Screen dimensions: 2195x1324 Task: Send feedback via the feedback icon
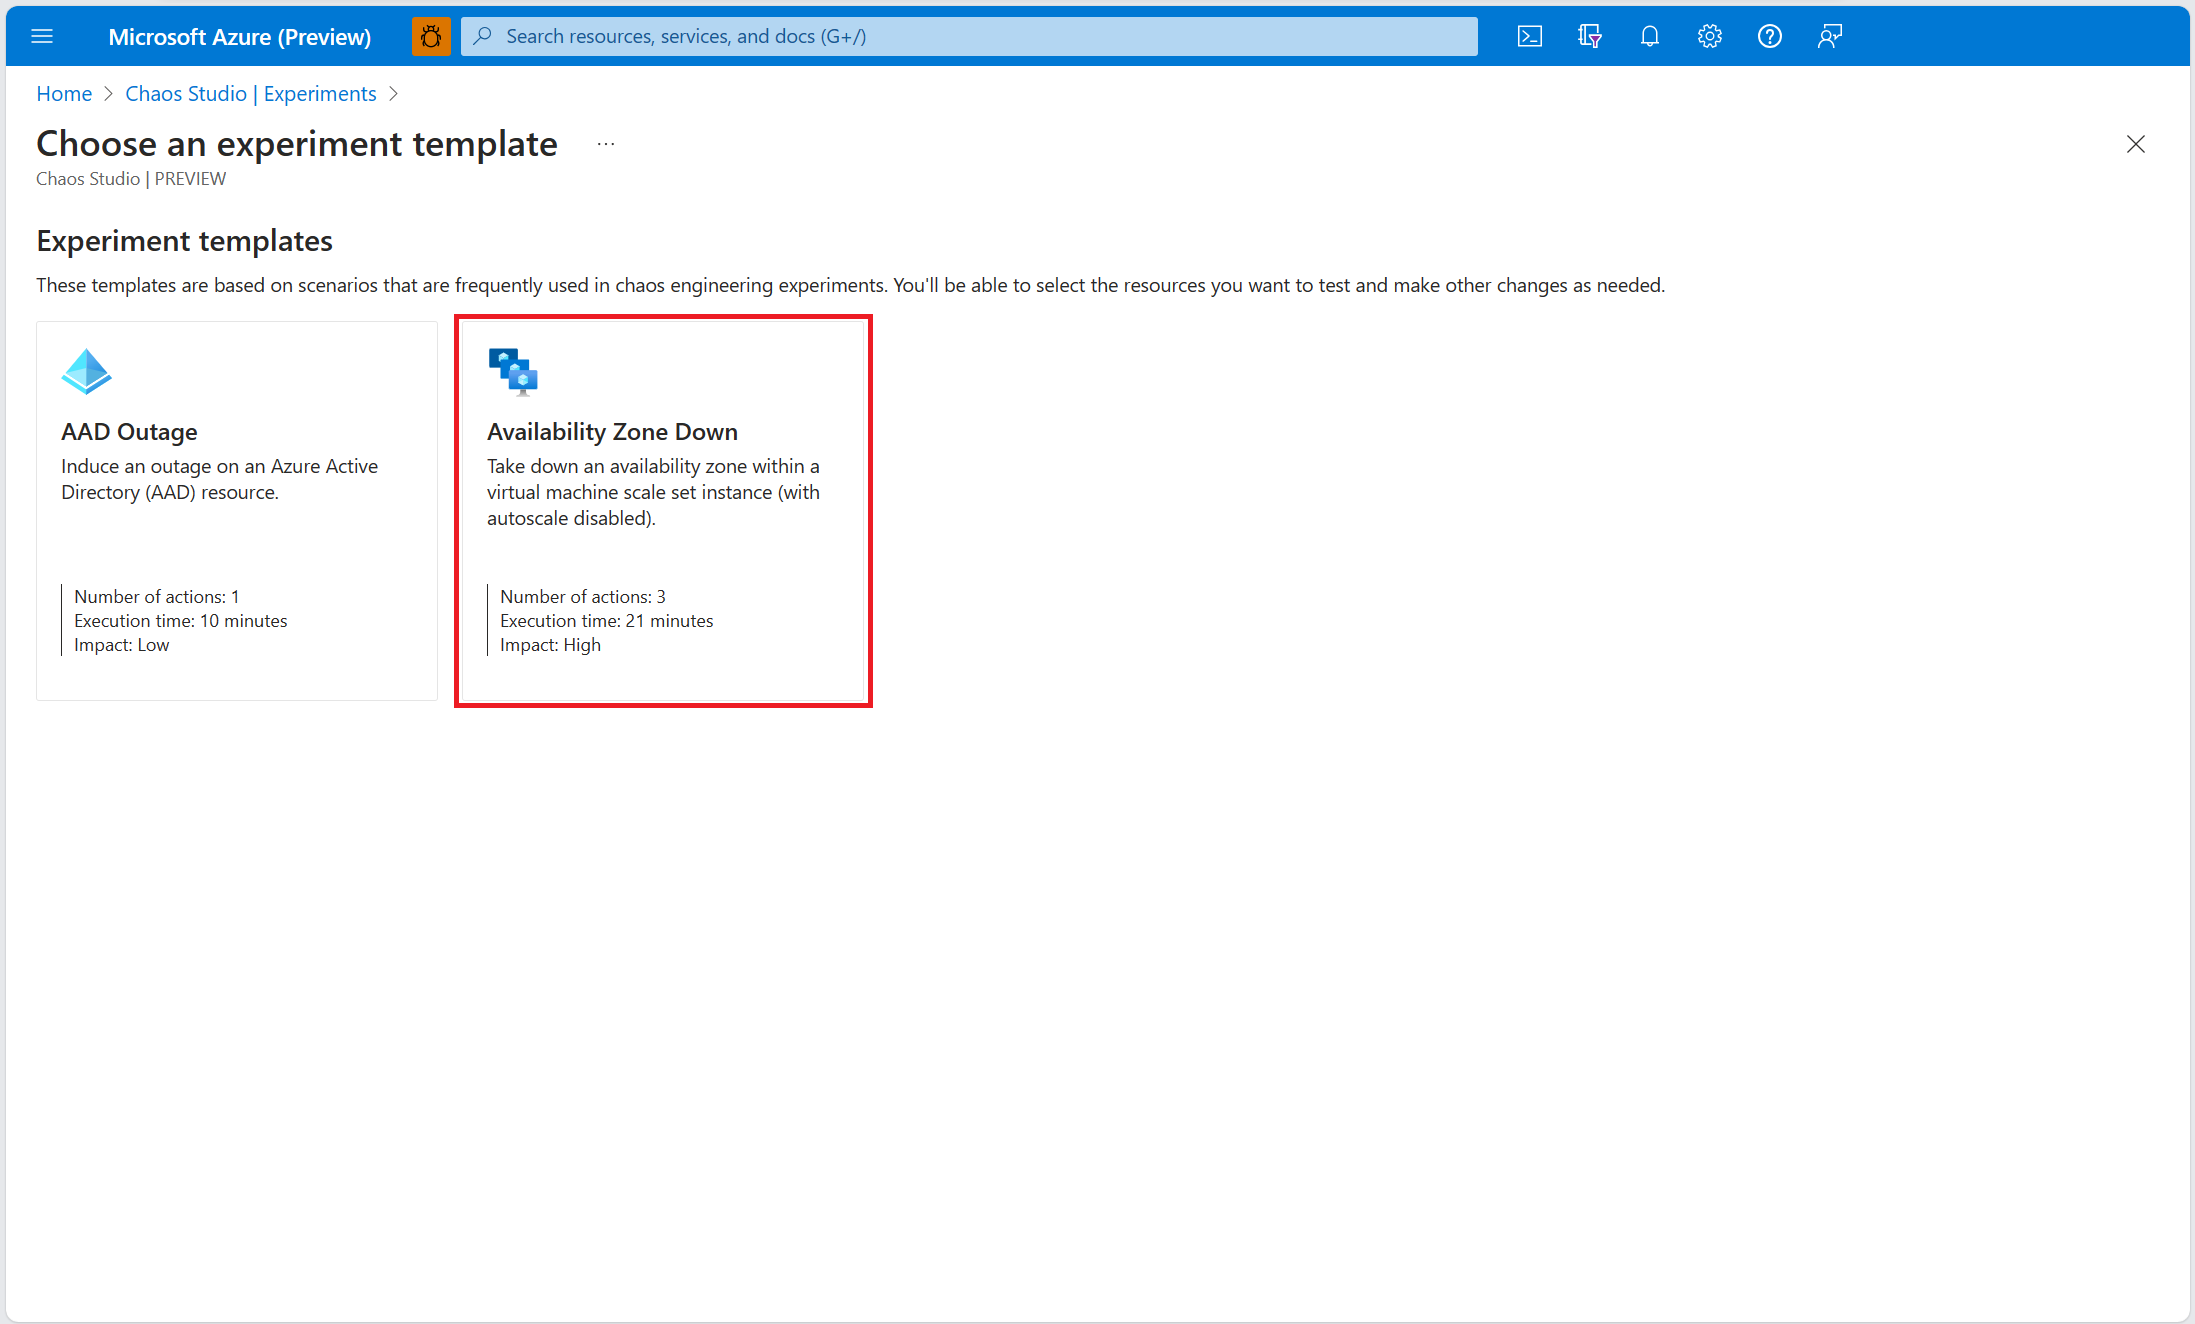pyautogui.click(x=1830, y=36)
